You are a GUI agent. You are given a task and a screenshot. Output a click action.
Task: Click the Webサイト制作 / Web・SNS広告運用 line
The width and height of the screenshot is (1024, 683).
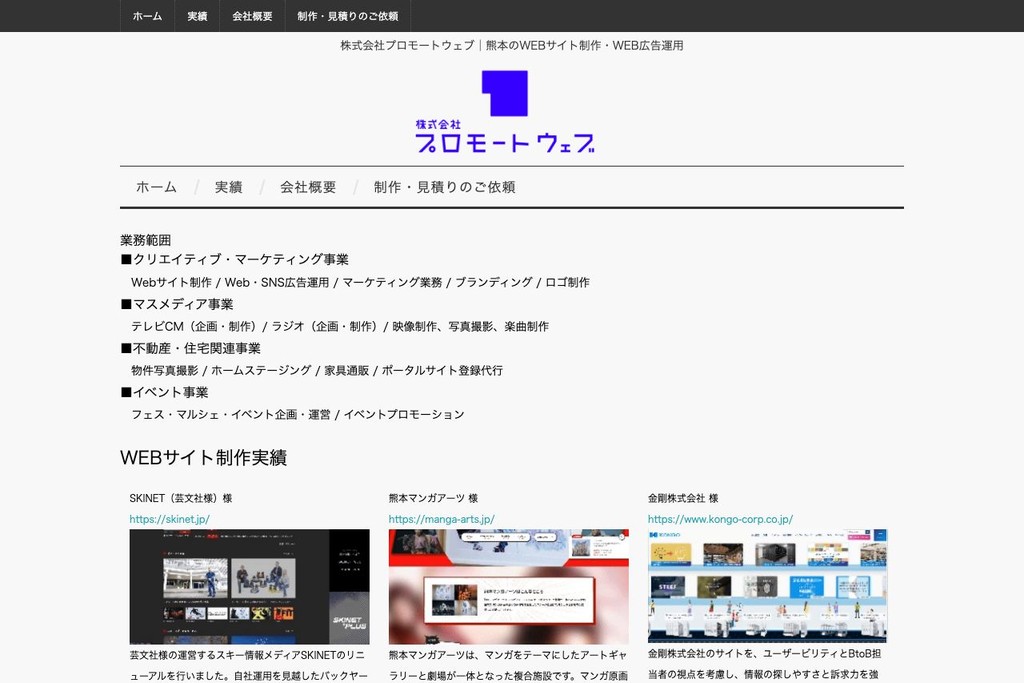click(x=360, y=282)
